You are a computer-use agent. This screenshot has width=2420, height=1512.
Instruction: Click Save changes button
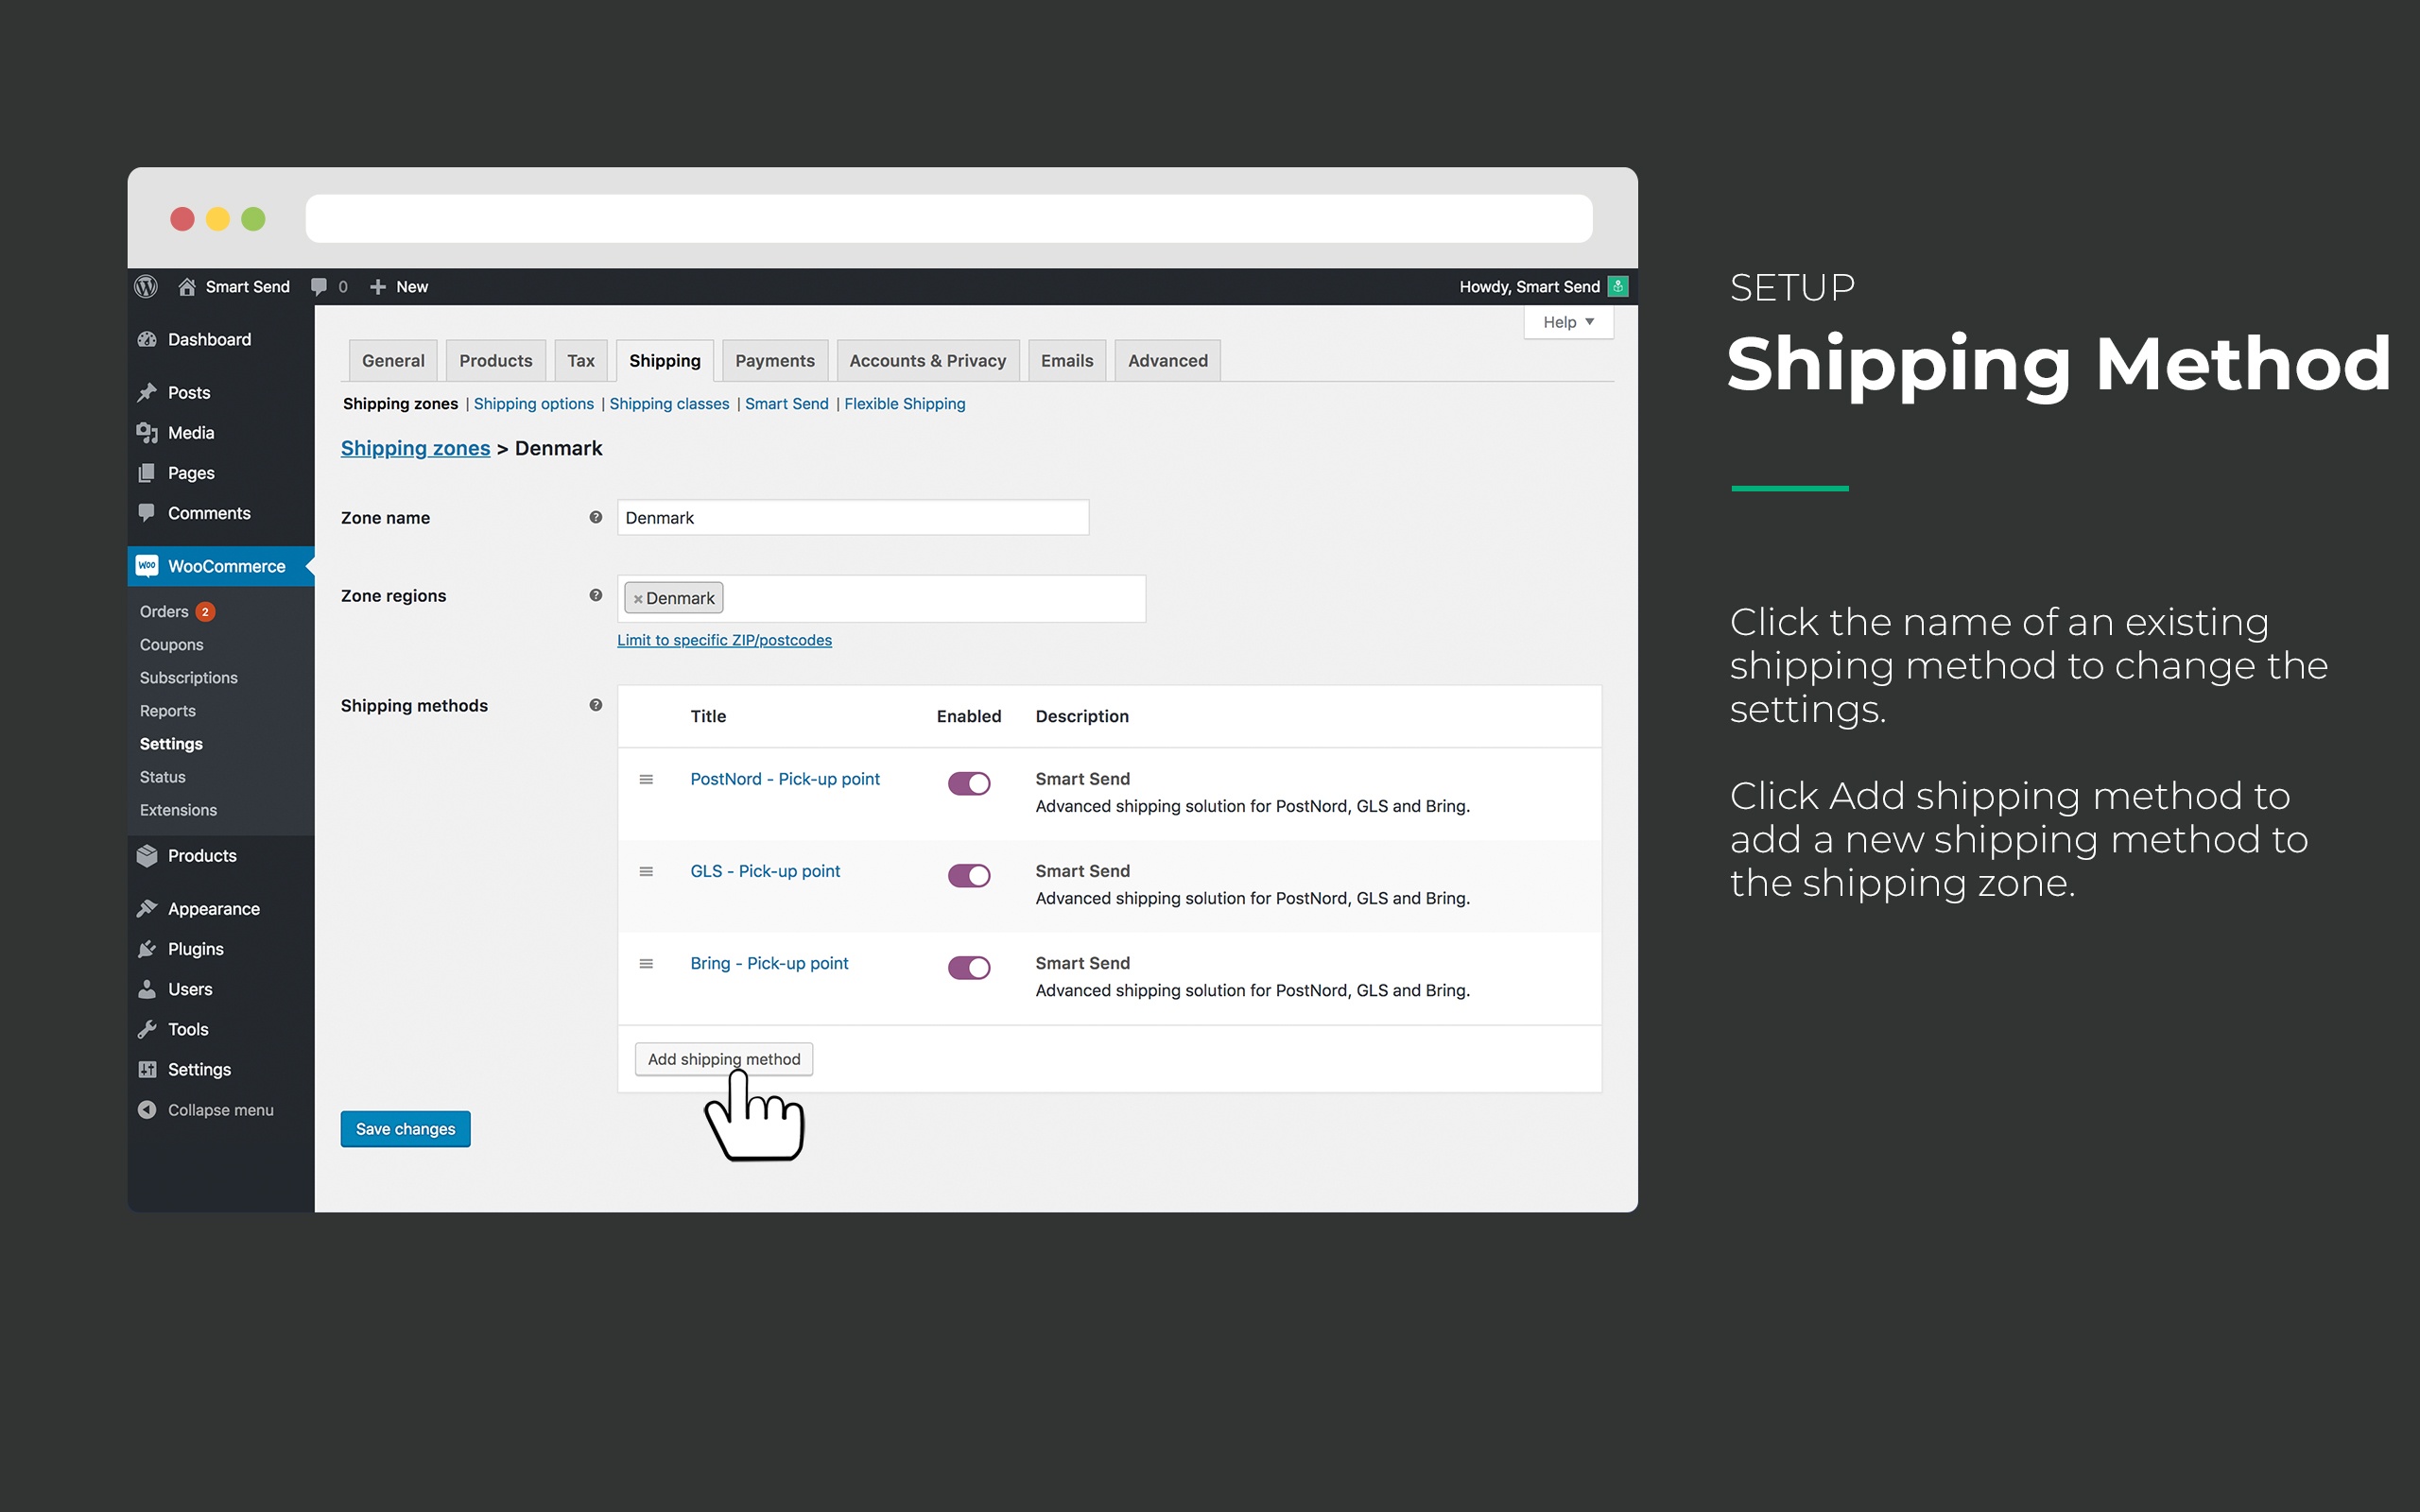click(406, 1128)
